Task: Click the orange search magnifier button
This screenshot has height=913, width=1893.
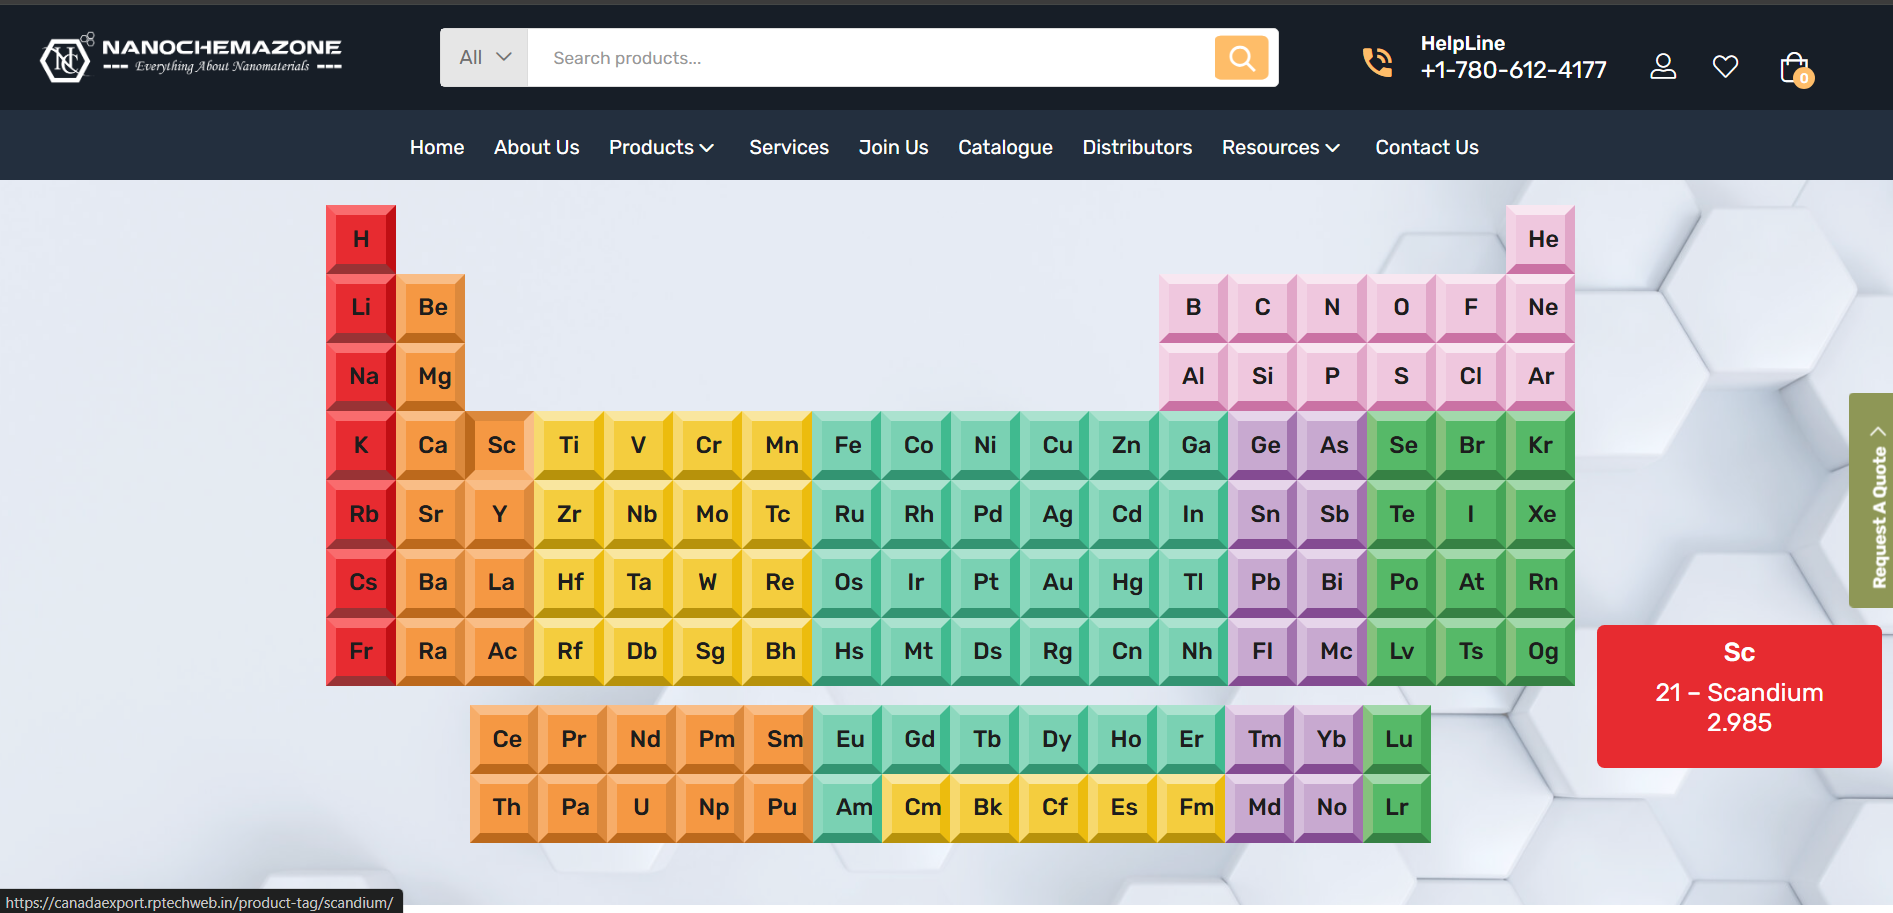Action: click(x=1241, y=58)
